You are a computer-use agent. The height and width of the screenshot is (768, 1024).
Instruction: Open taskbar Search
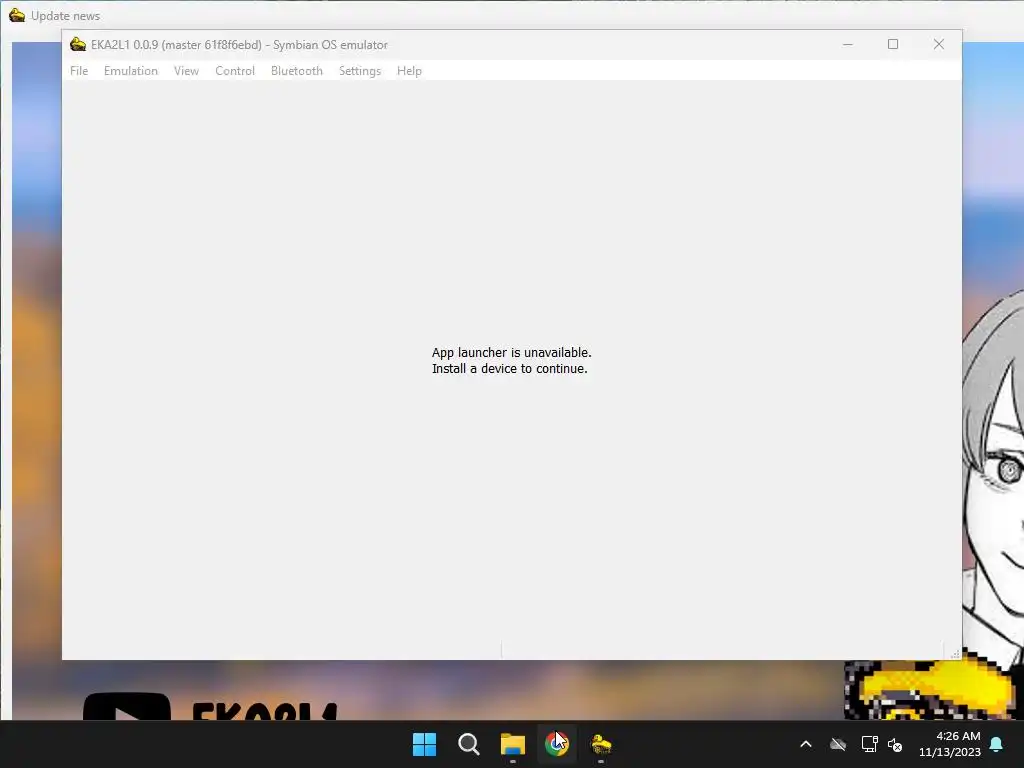click(468, 744)
